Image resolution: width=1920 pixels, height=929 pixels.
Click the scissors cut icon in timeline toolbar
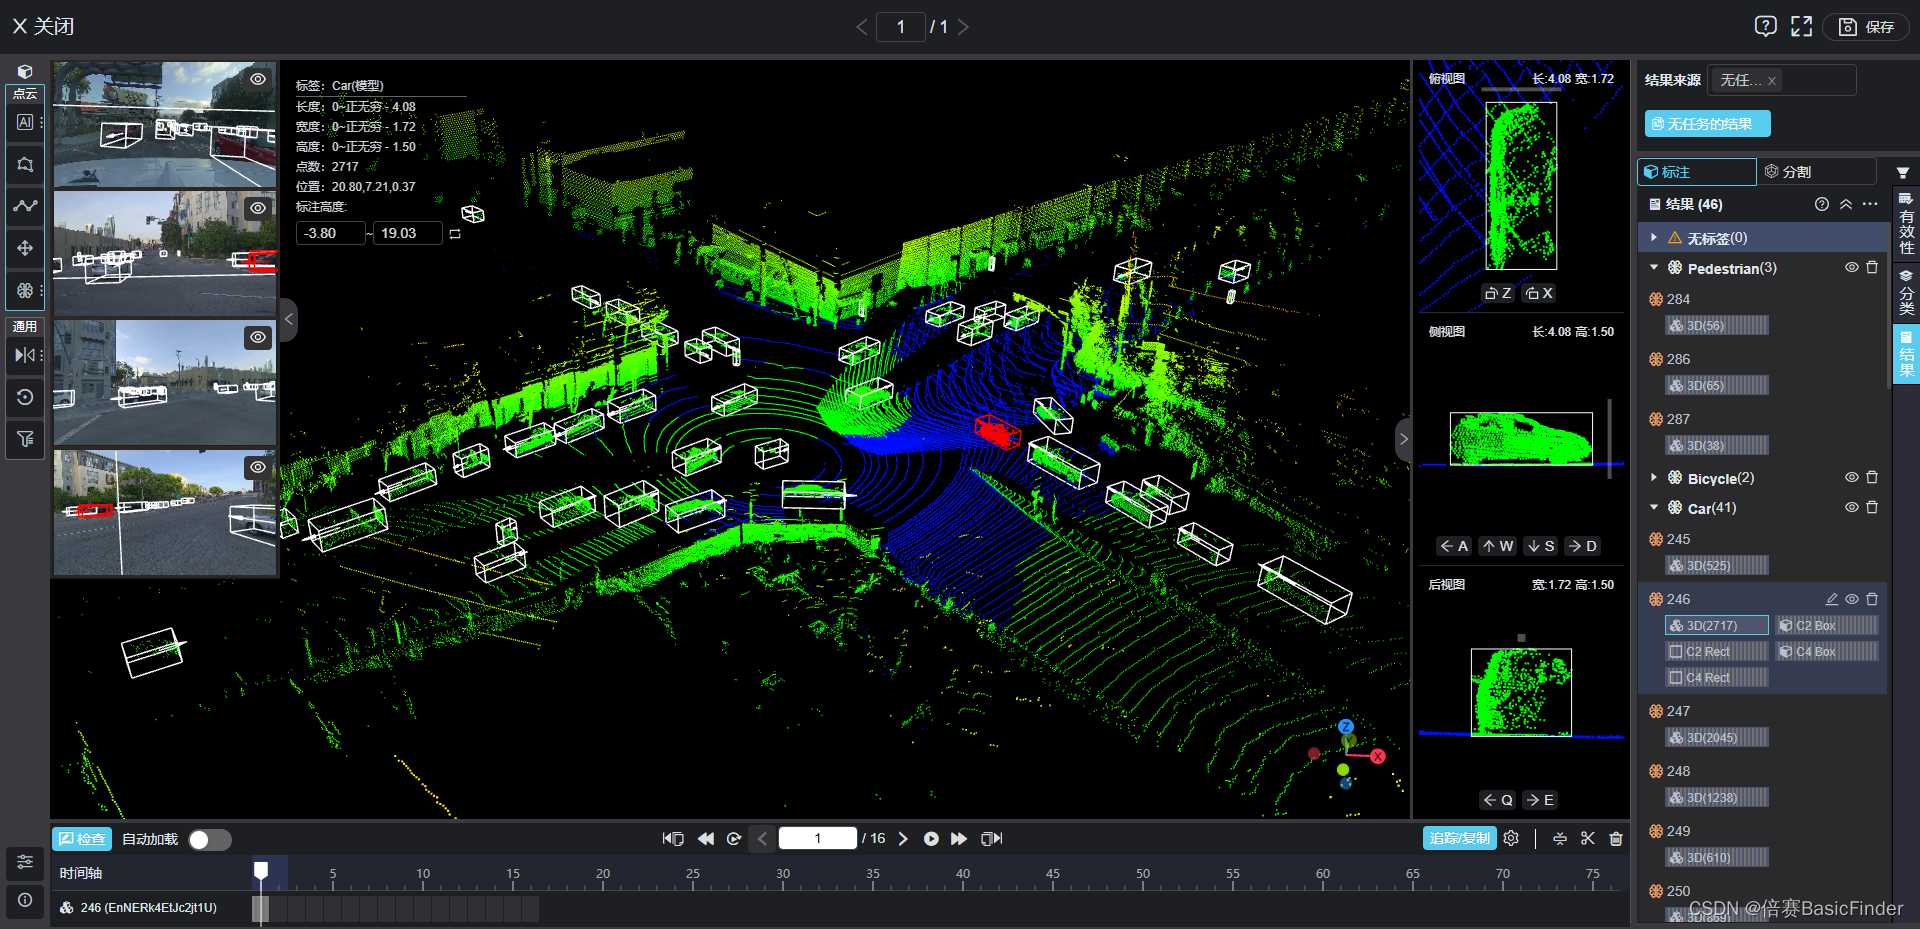coord(1588,839)
